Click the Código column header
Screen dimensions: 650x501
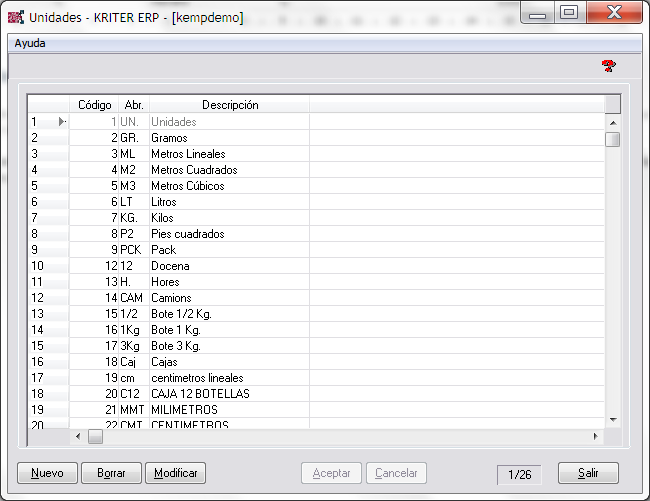point(94,105)
